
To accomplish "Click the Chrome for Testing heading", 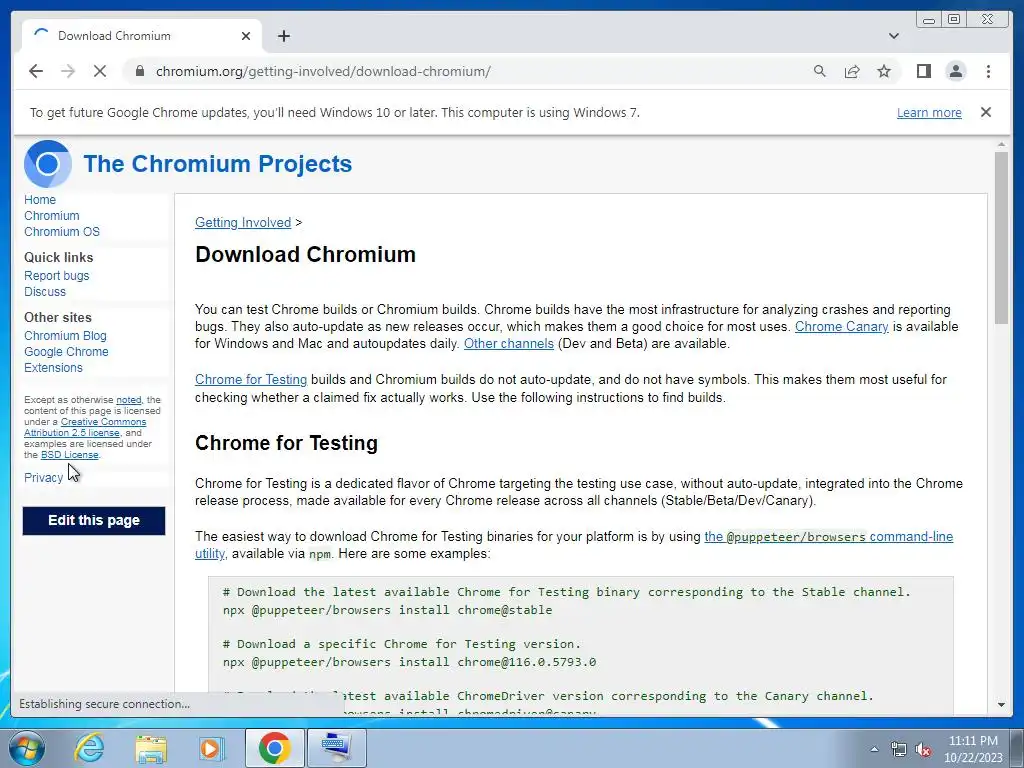I will click(286, 443).
